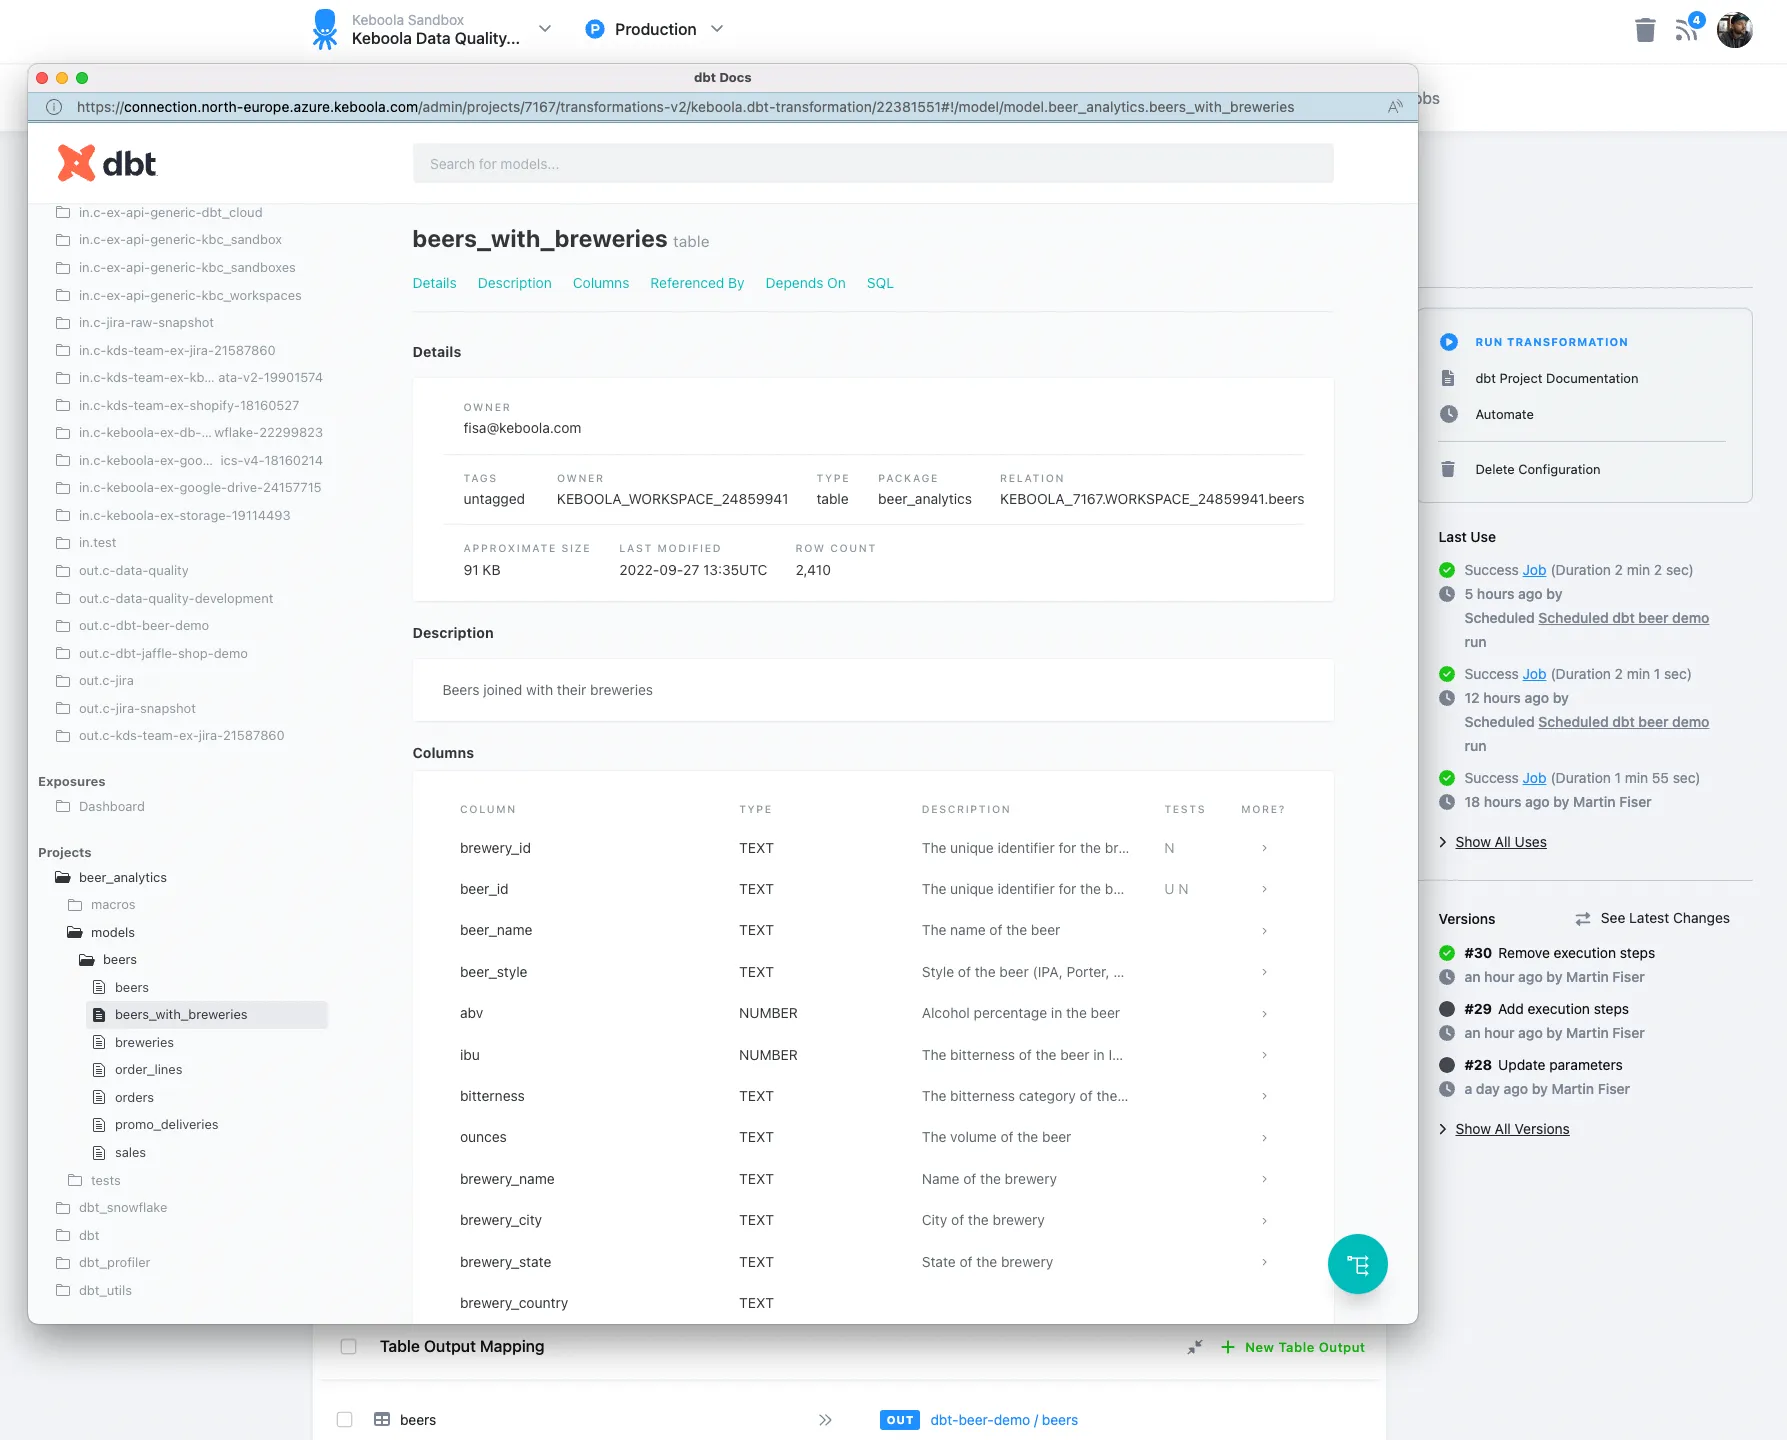Viewport: 1787px width, 1440px height.
Task: Toggle the Table Output Mapping select-all checkbox
Action: point(348,1347)
